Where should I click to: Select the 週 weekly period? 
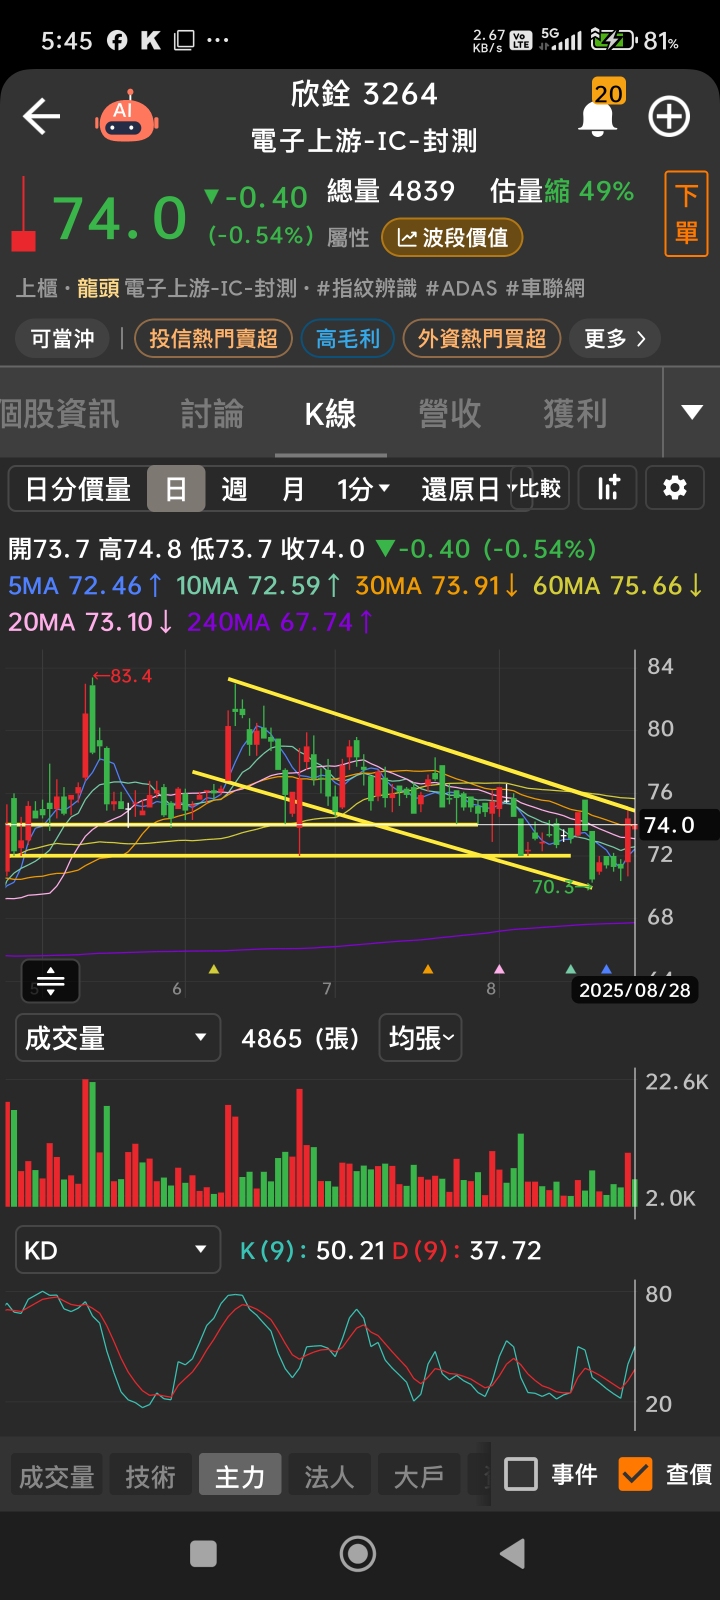point(234,489)
